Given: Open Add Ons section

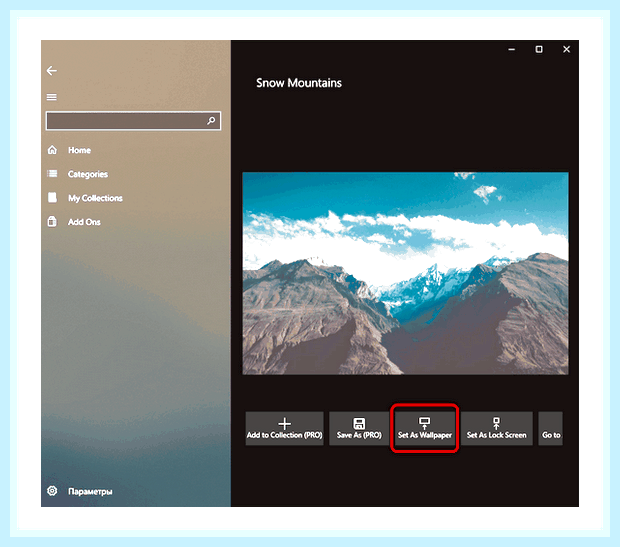Looking at the screenshot, I should 84,222.
